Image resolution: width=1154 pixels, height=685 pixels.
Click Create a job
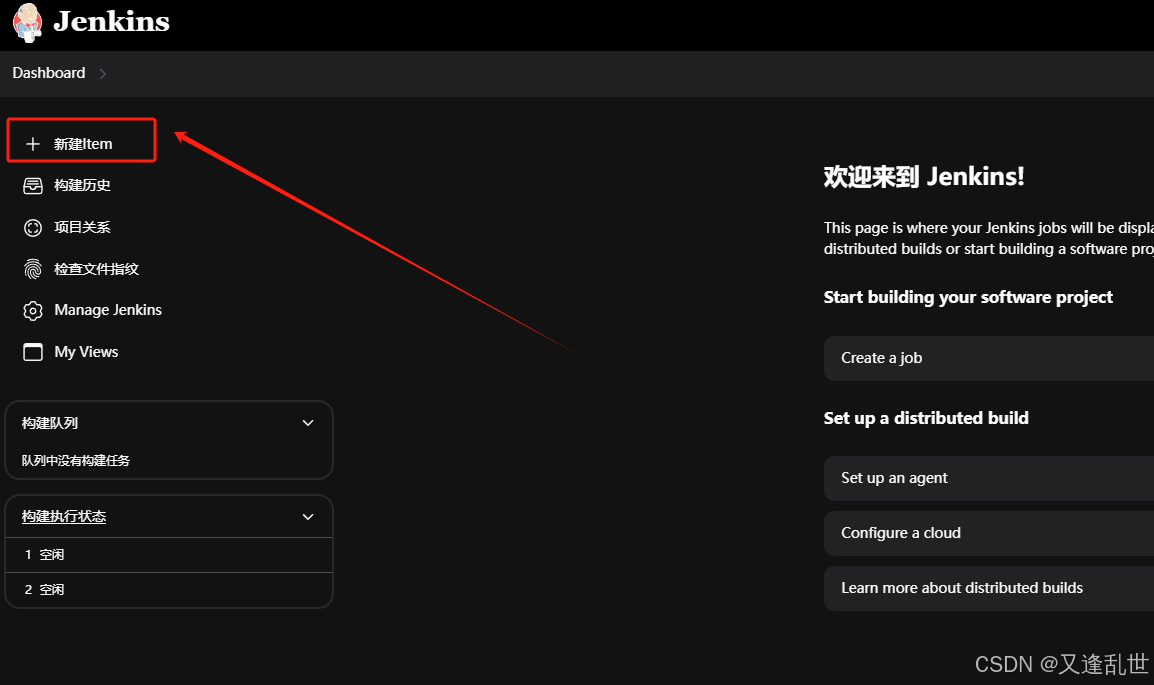click(988, 358)
